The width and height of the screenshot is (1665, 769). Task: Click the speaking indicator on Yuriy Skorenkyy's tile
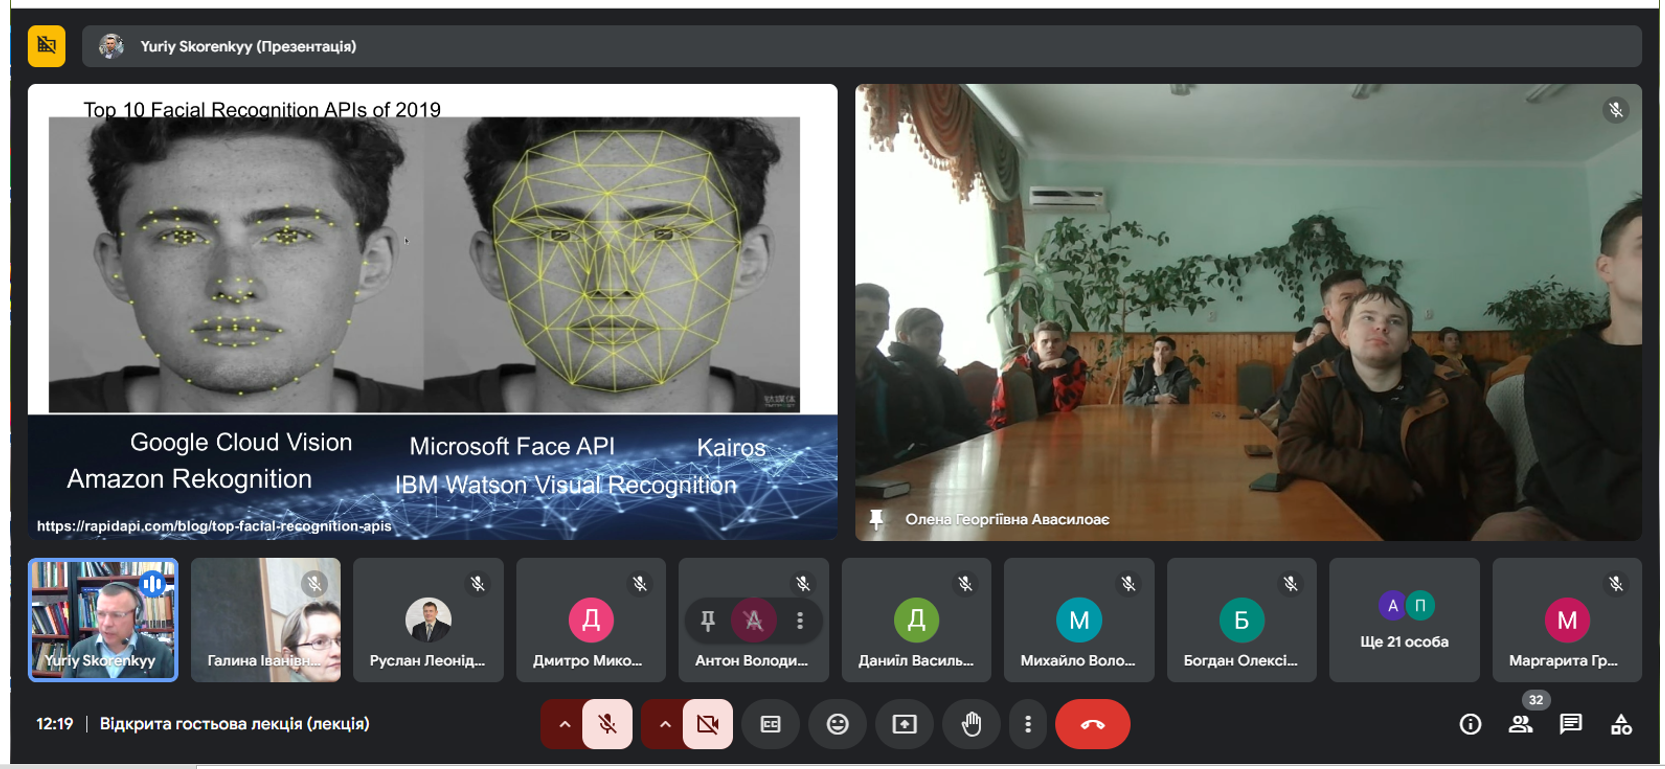[152, 584]
